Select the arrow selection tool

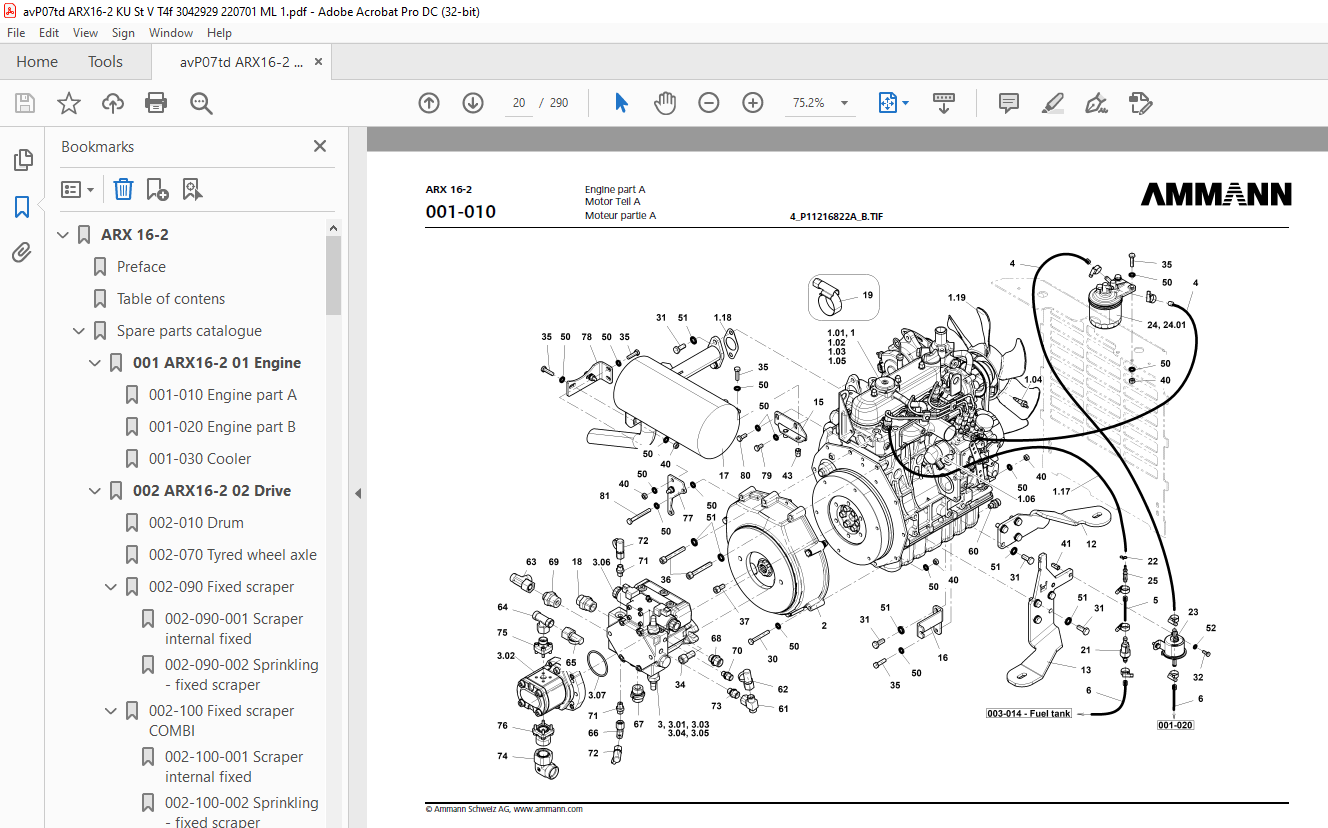621,103
